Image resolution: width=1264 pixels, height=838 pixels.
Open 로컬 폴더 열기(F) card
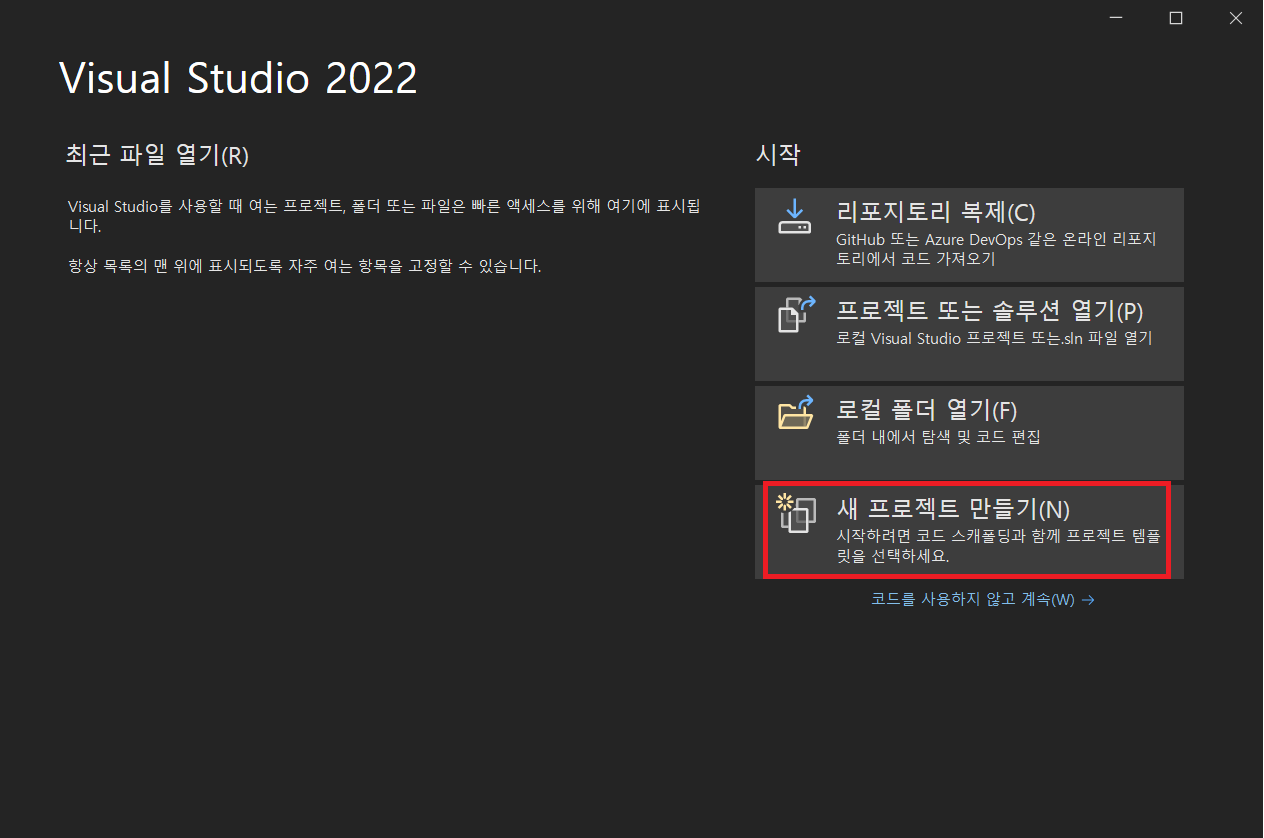(969, 432)
